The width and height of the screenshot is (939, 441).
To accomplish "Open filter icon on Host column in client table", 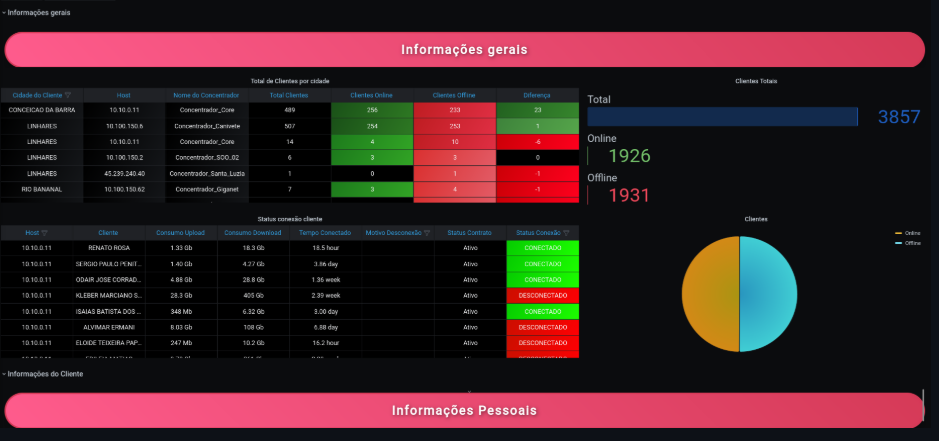I will pyautogui.click(x=44, y=233).
